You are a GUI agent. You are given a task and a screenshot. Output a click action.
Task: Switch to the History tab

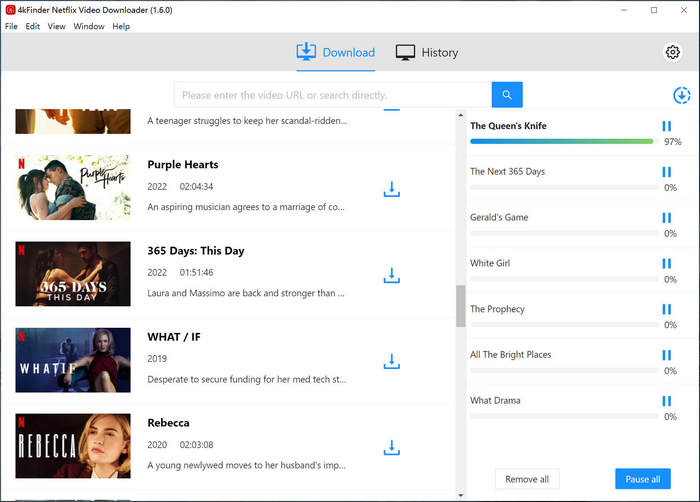coord(427,52)
